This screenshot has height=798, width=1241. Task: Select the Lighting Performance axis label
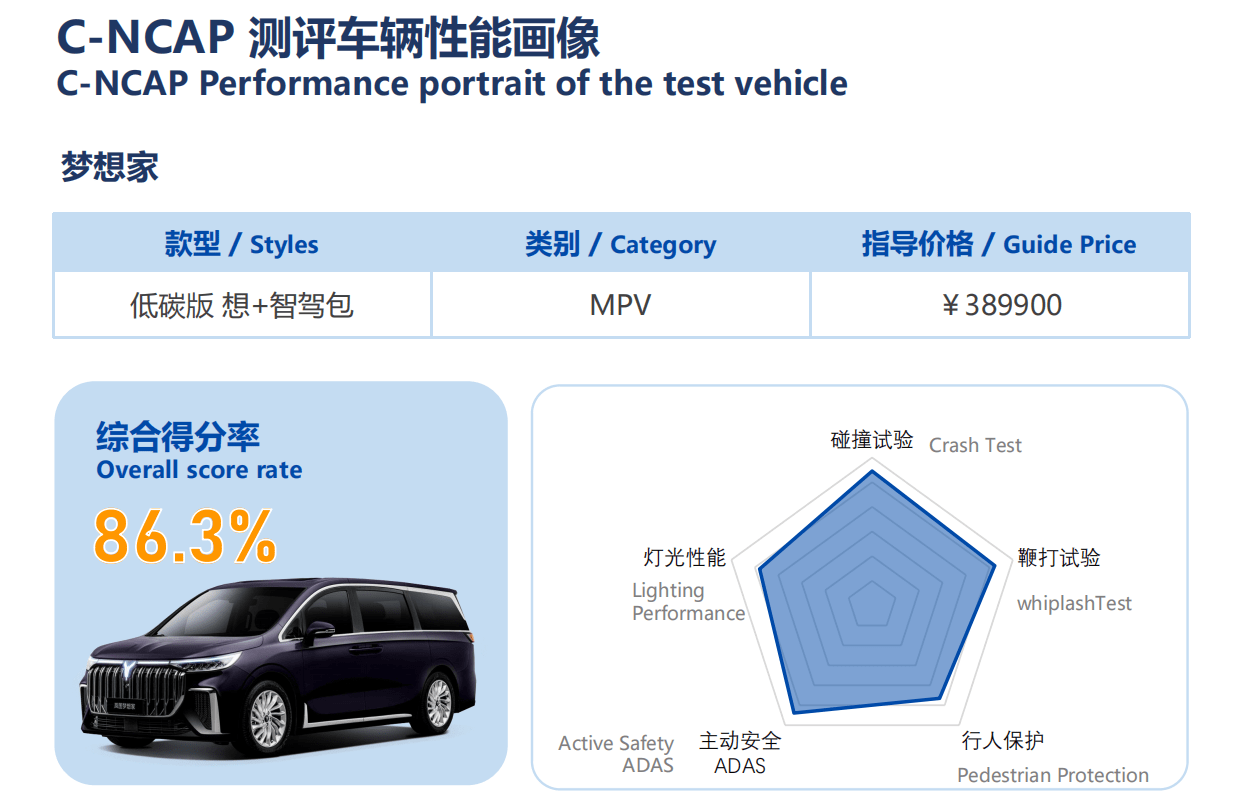tap(688, 602)
